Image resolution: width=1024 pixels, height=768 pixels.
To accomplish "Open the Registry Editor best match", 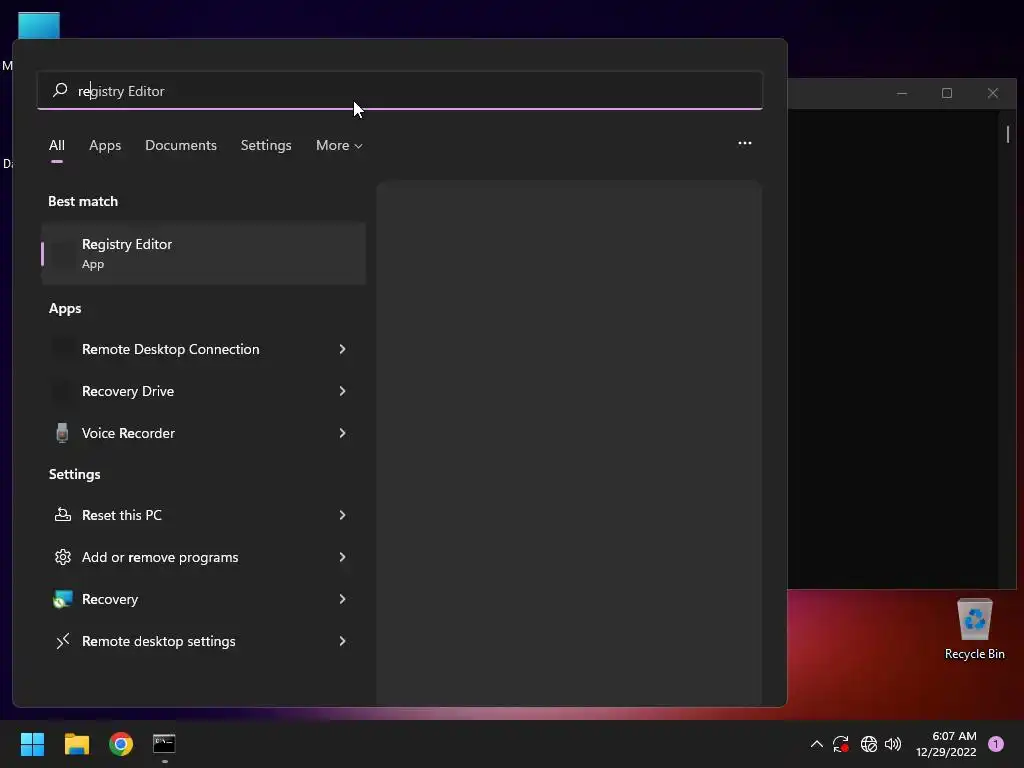I will point(204,253).
